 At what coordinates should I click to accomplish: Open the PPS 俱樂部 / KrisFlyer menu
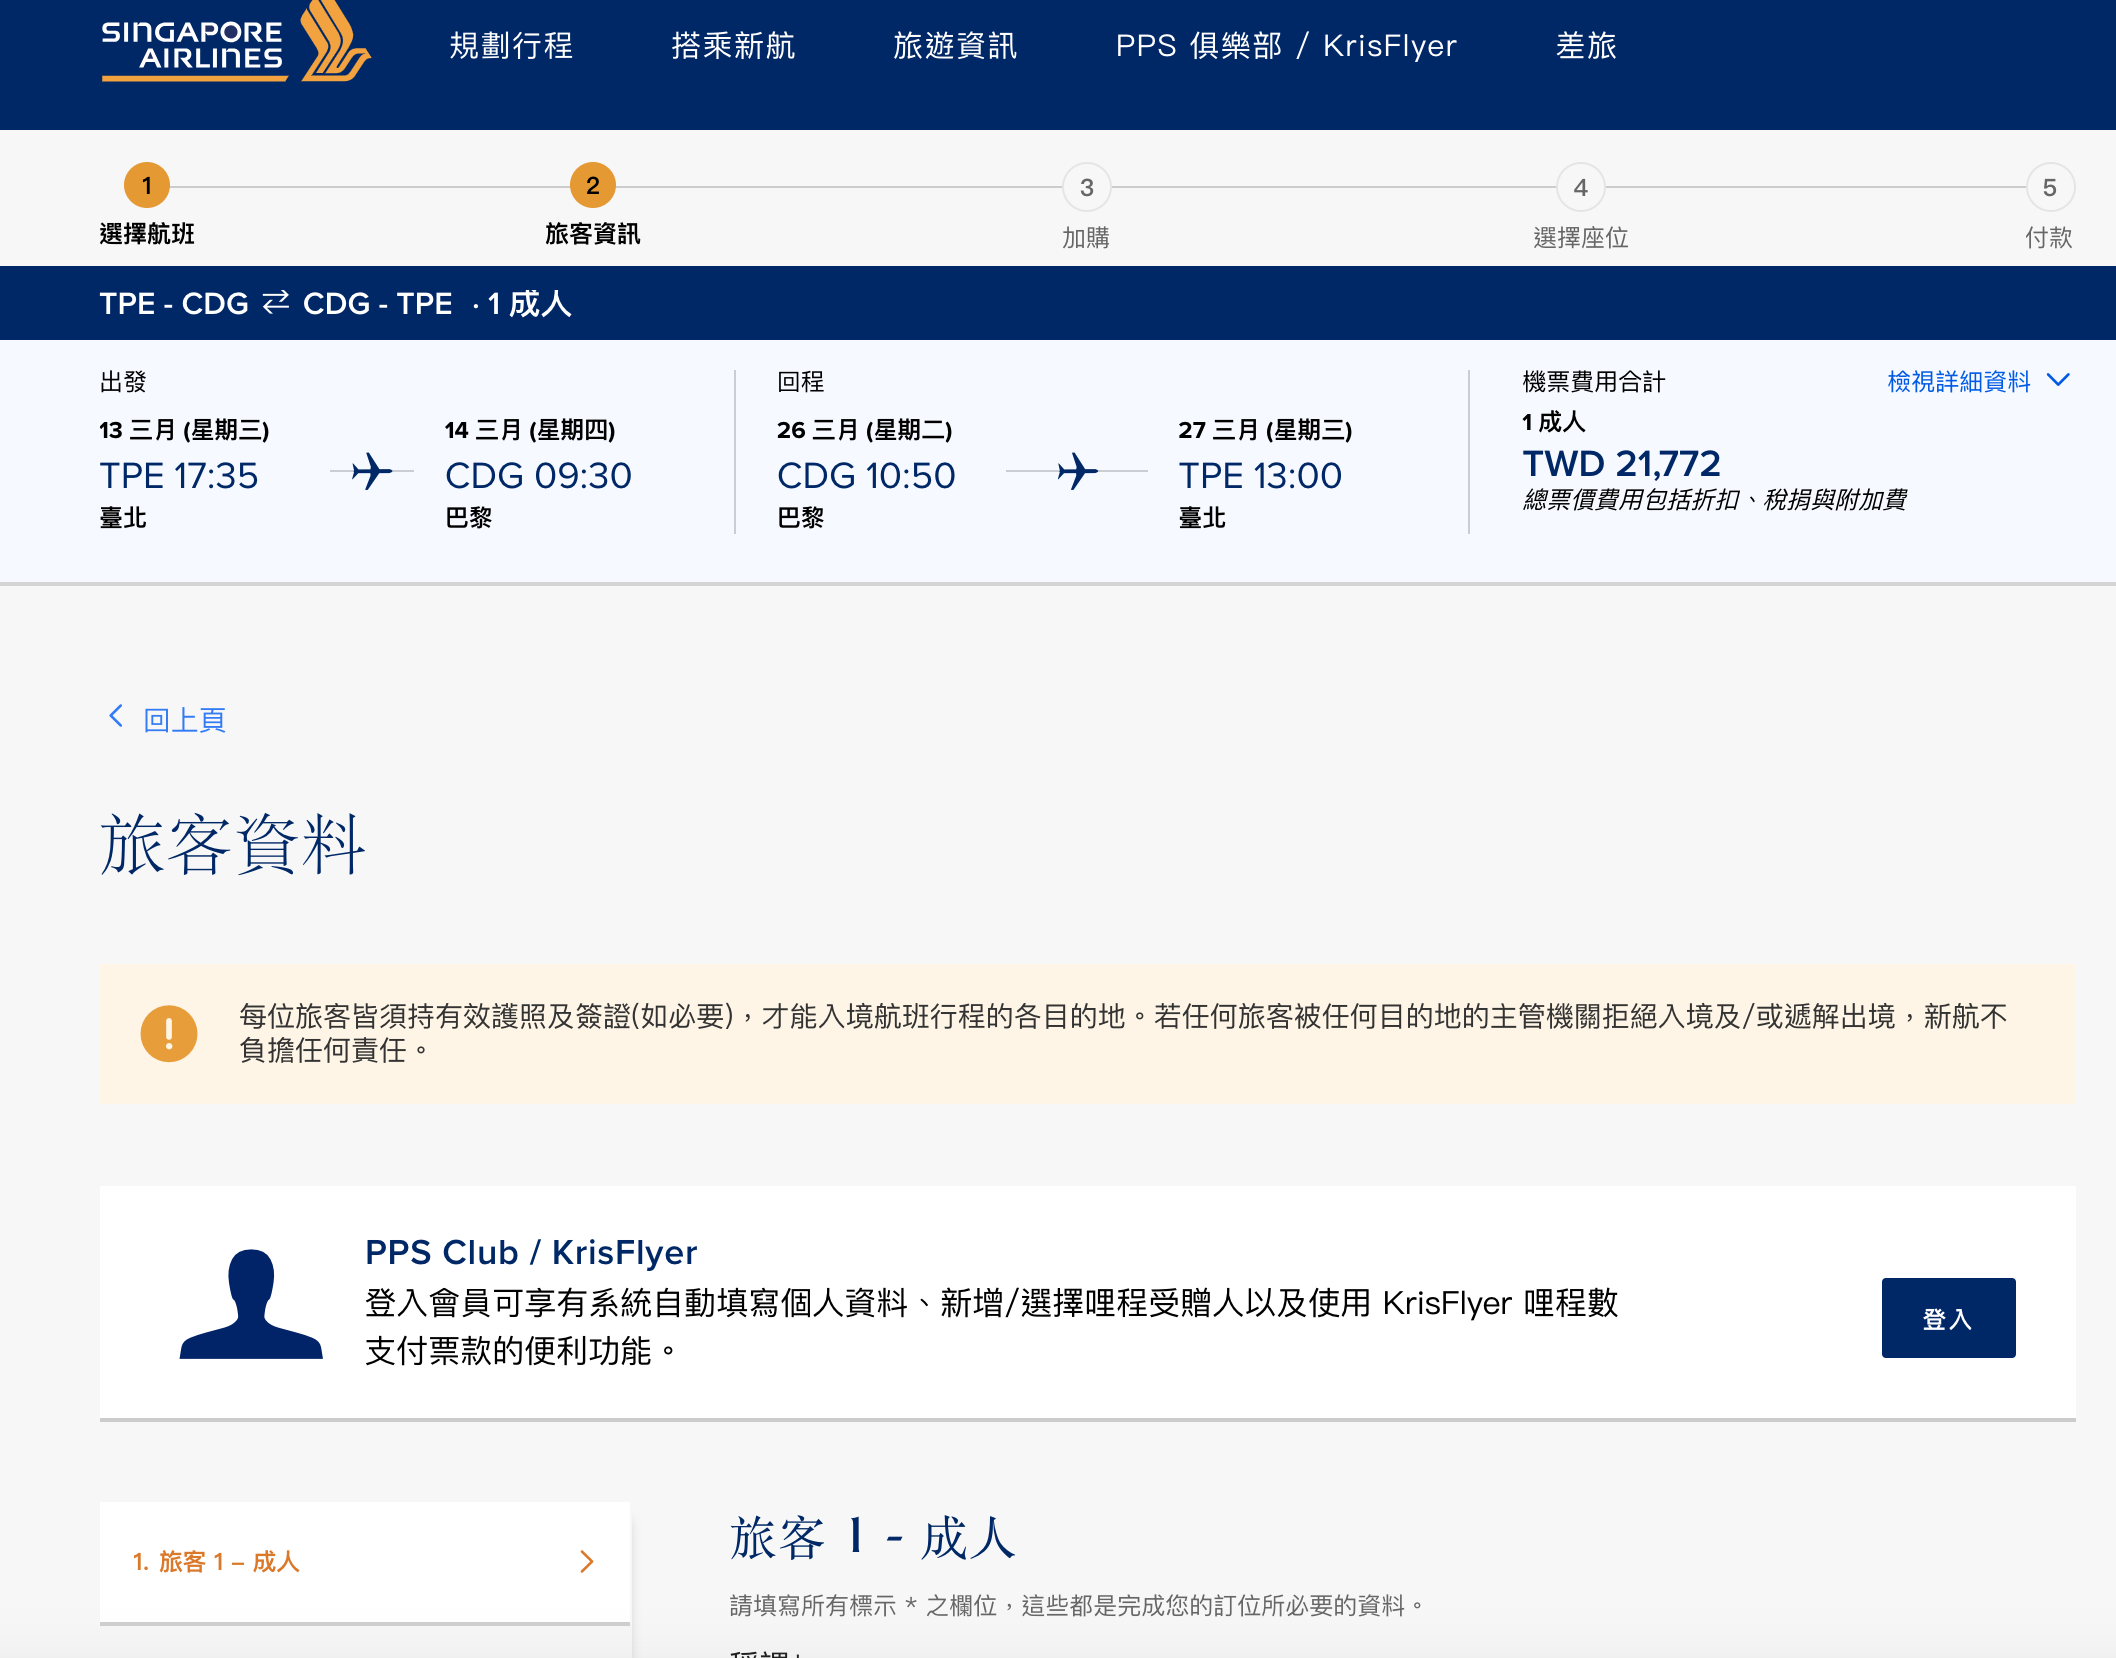point(1287,46)
